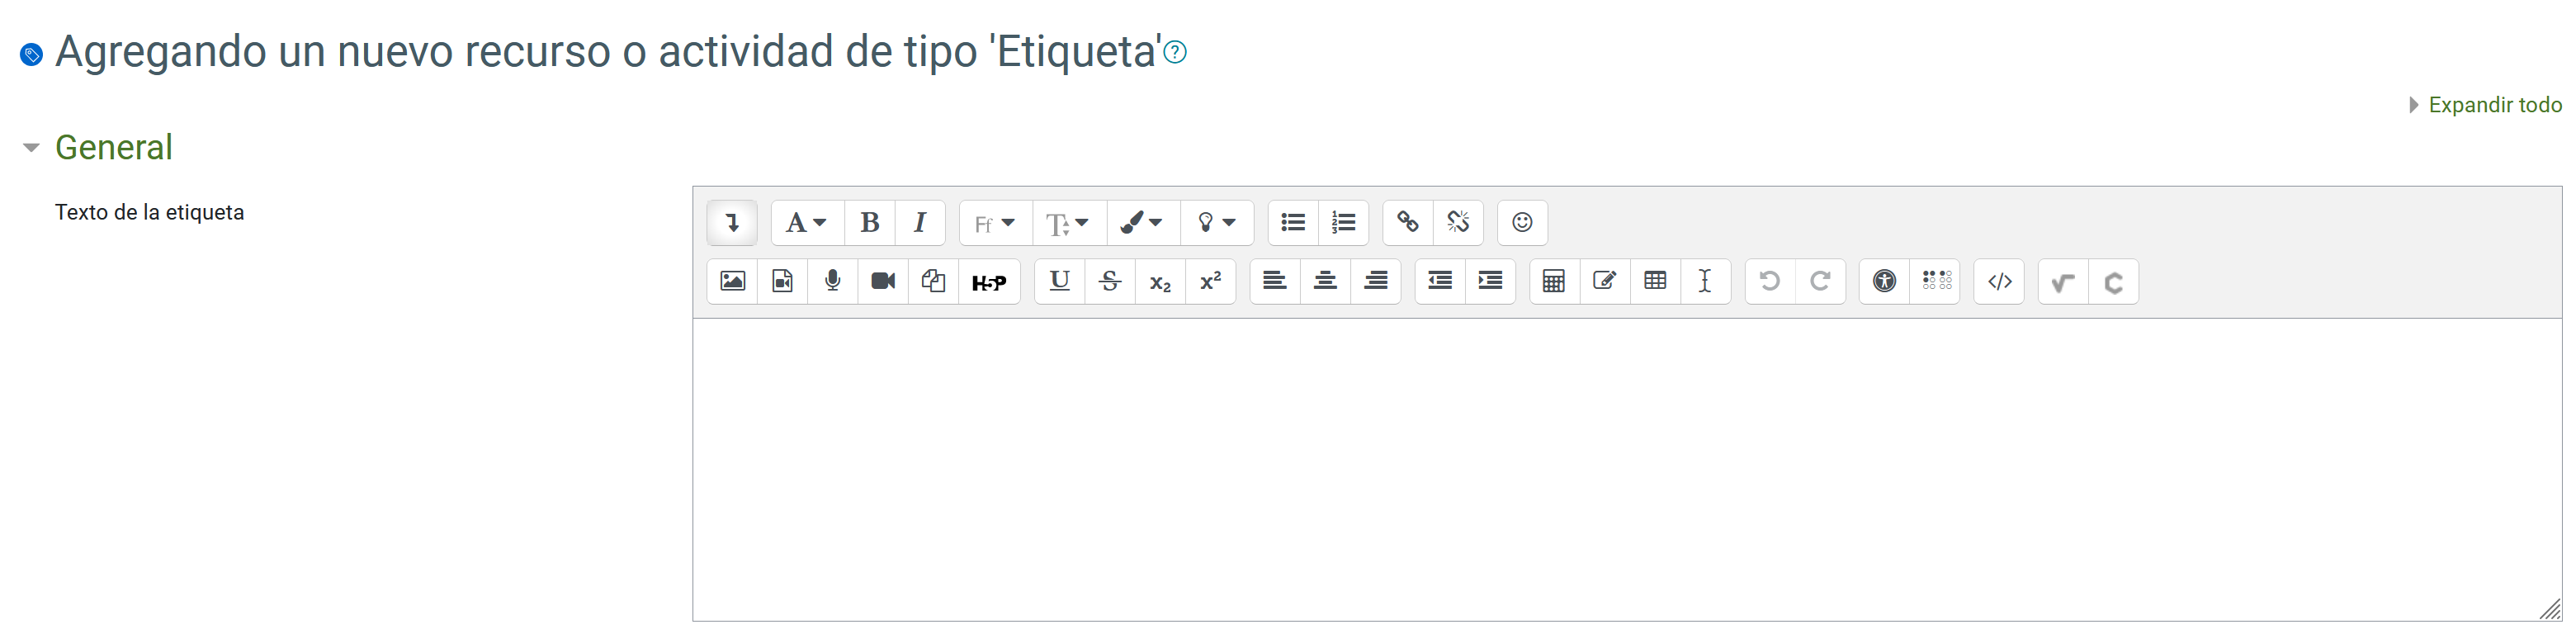Viewport: 2576px width, 634px height.
Task: Open the screenreader helper dots icon
Action: pyautogui.click(x=1935, y=281)
